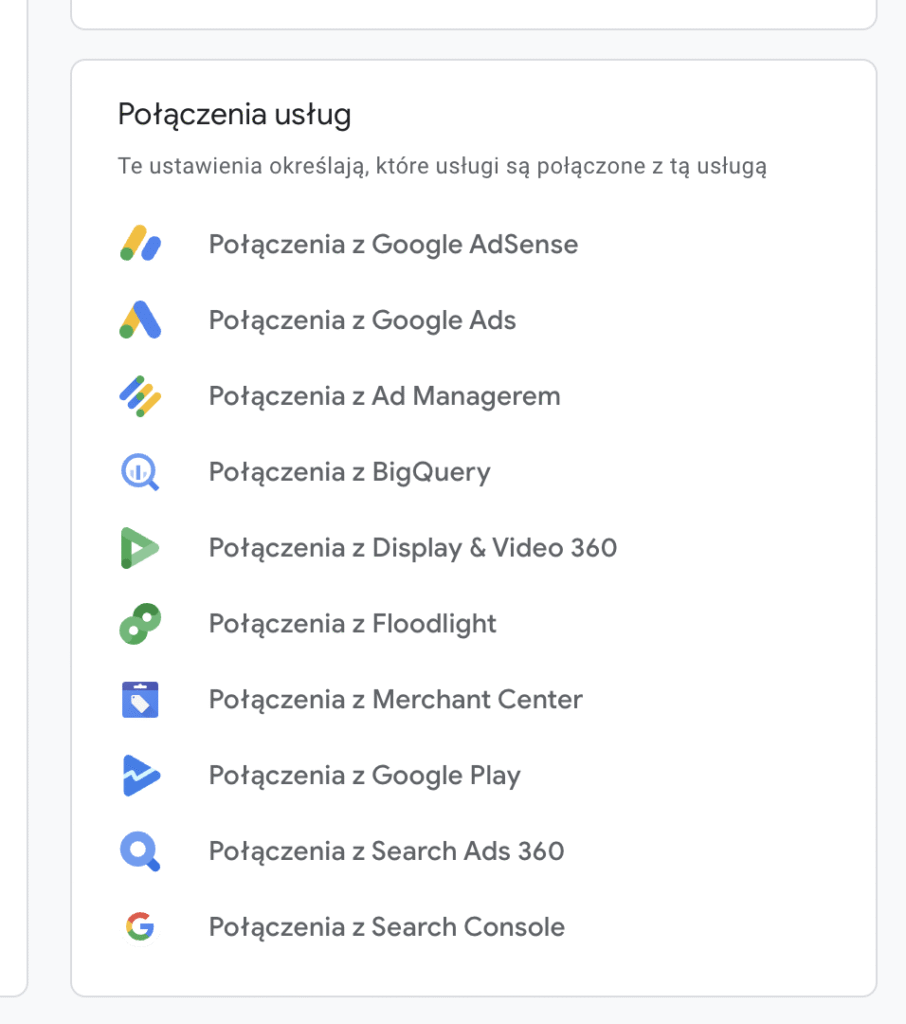Click the Ad Manager logo icon
Screen dimensions: 906x1024
coord(140,396)
